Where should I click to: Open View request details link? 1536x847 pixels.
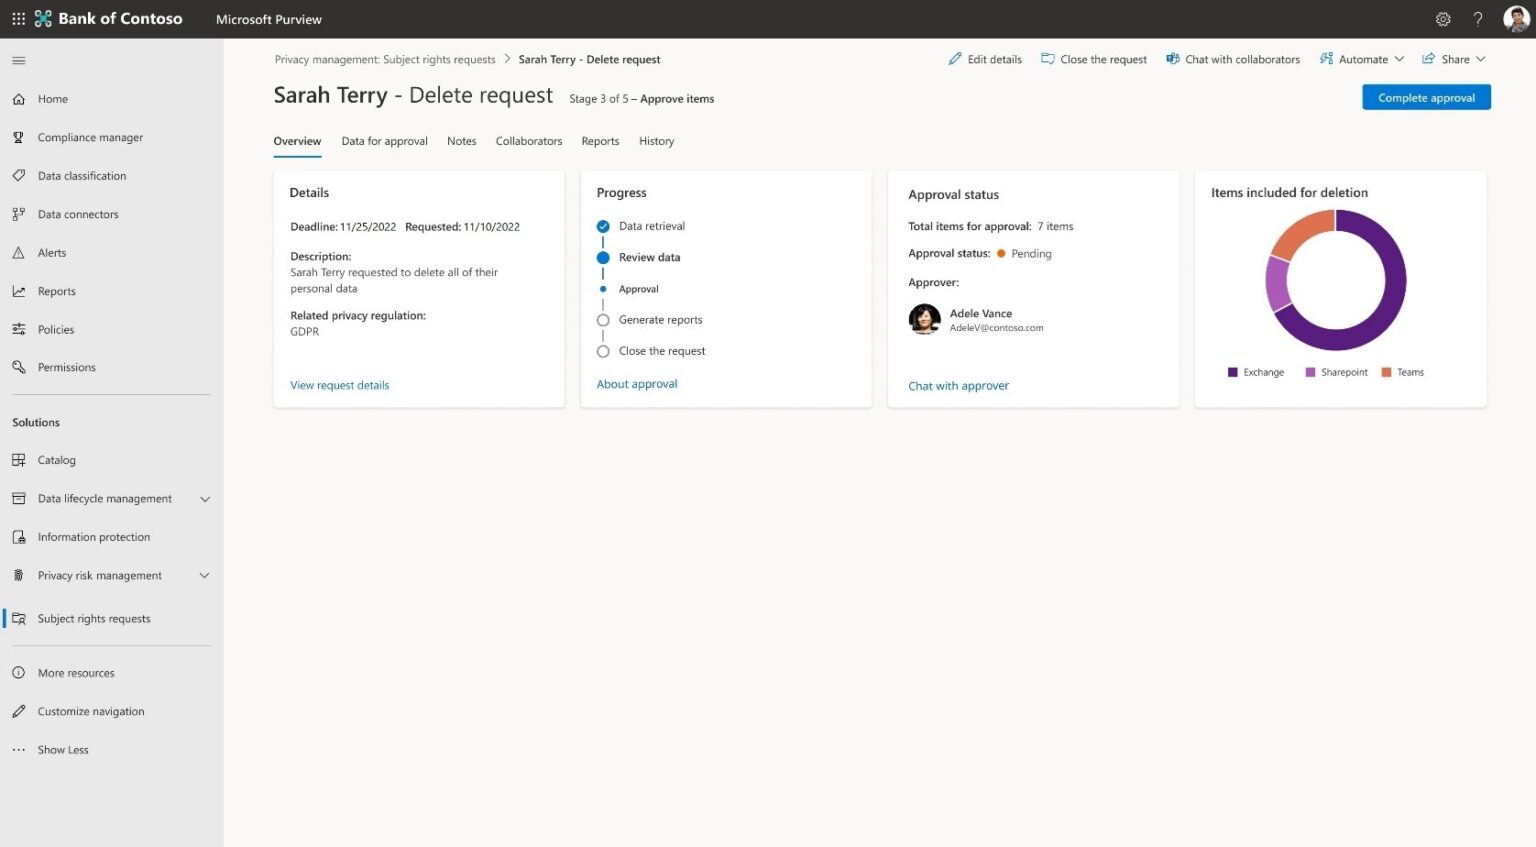click(339, 385)
